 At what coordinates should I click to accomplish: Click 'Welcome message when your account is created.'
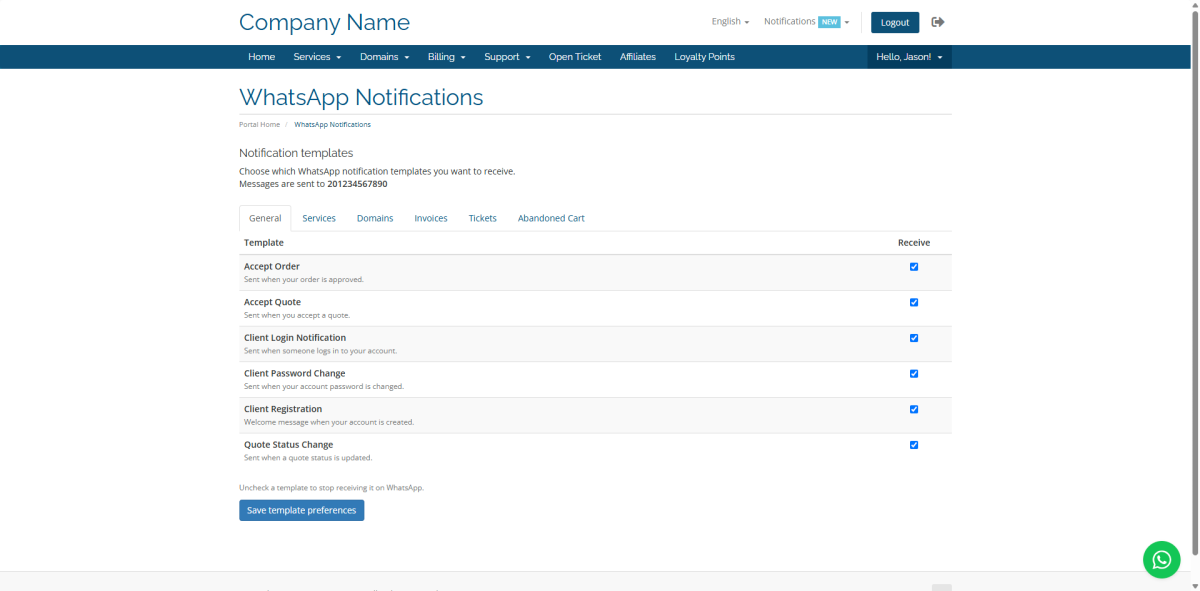(x=329, y=422)
